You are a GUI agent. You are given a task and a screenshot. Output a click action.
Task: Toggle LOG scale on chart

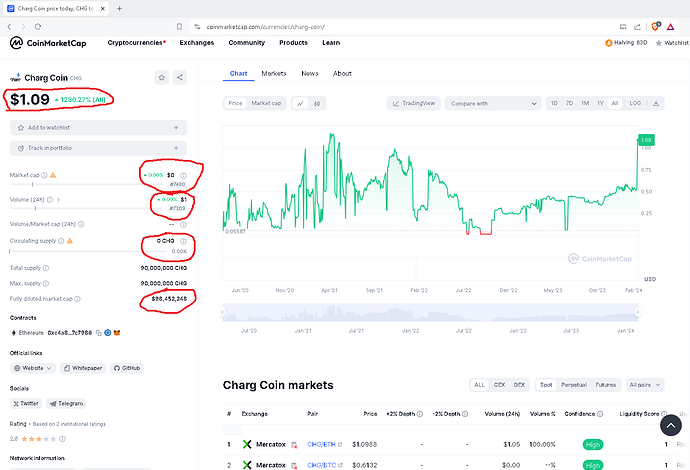coord(635,103)
